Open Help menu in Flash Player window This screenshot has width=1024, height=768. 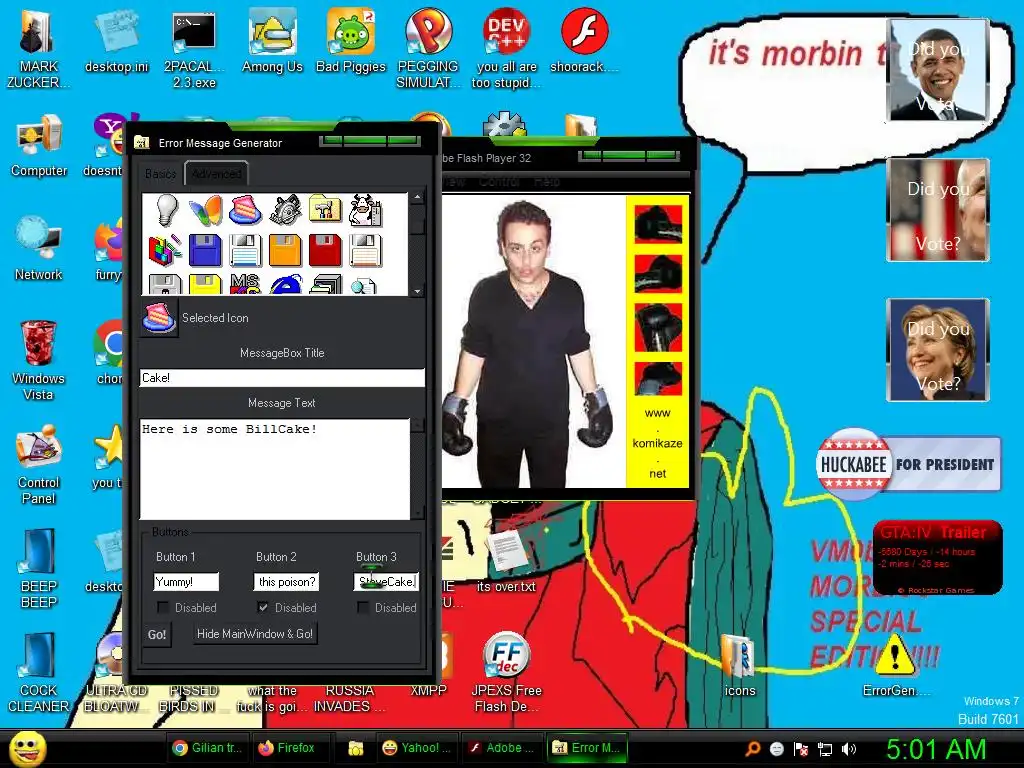click(x=546, y=182)
